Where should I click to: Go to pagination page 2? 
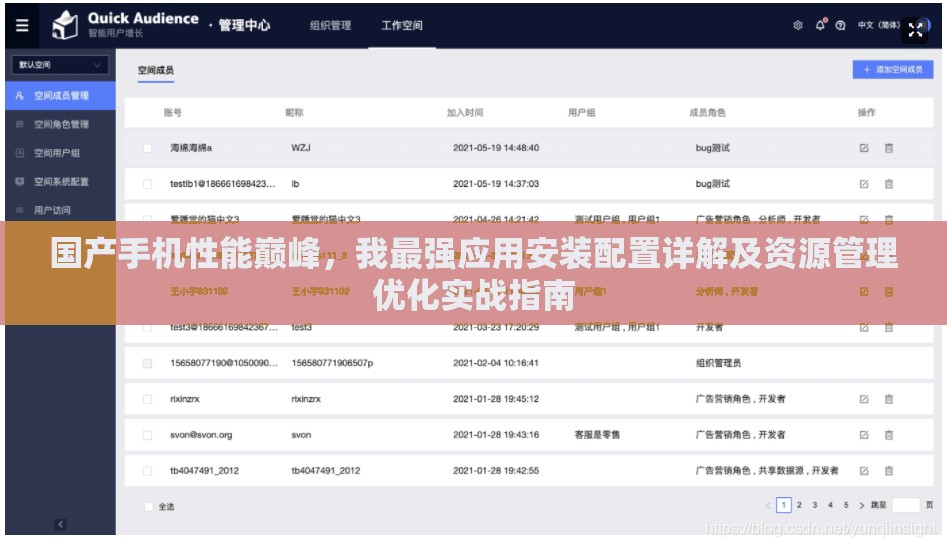coord(799,505)
